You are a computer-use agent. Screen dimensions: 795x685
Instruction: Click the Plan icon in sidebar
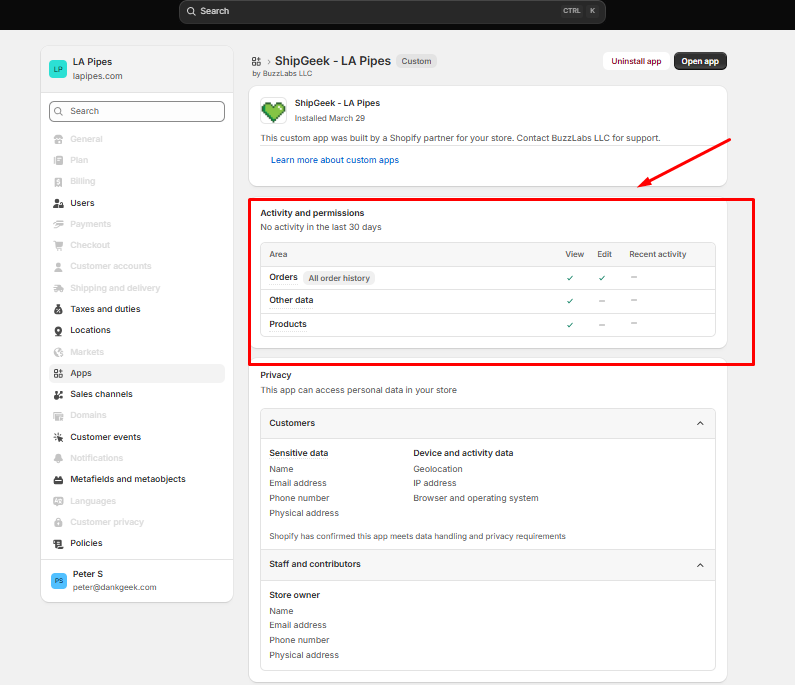58,160
